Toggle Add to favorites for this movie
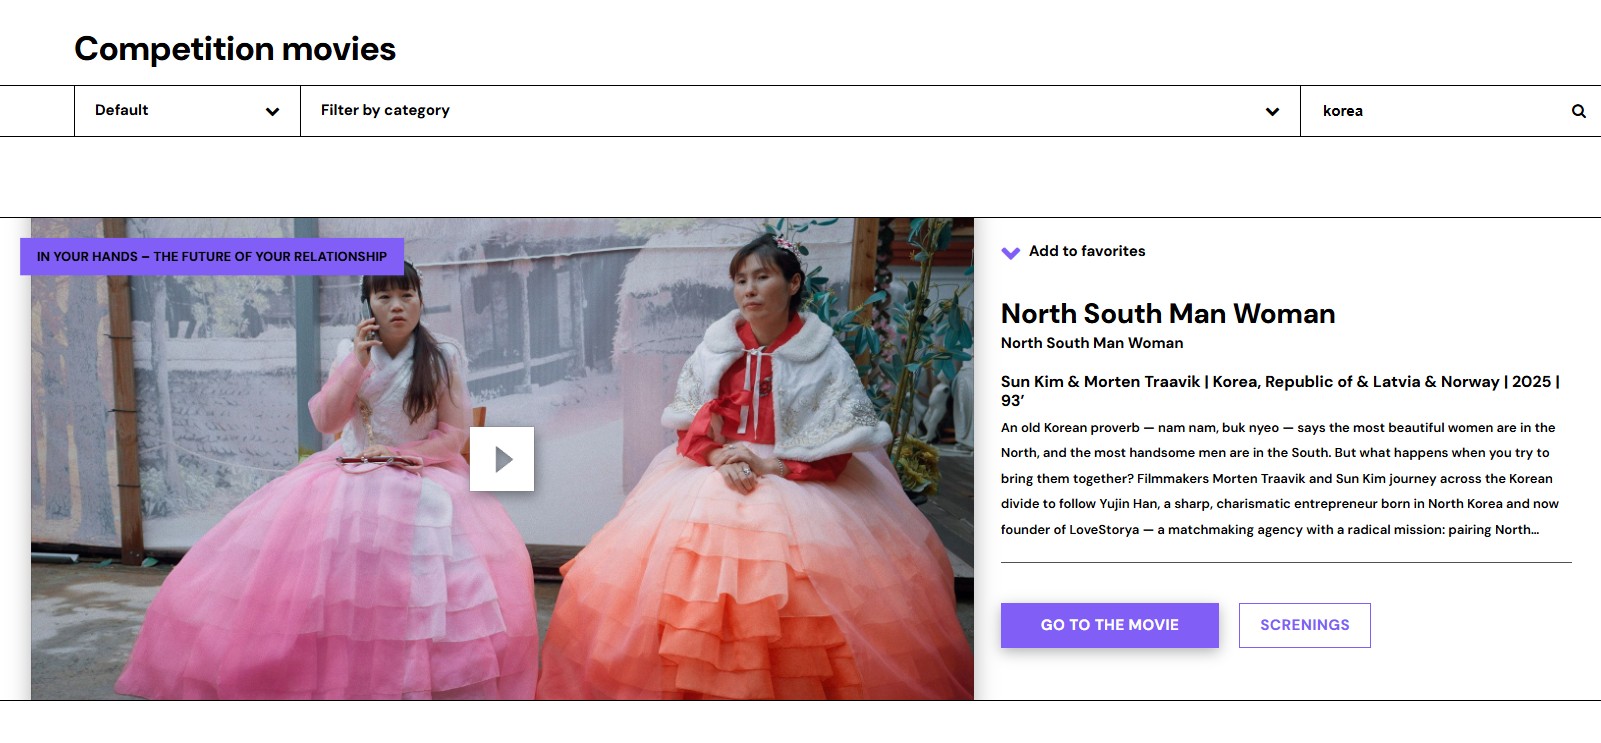The height and width of the screenshot is (743, 1601). tap(1086, 251)
